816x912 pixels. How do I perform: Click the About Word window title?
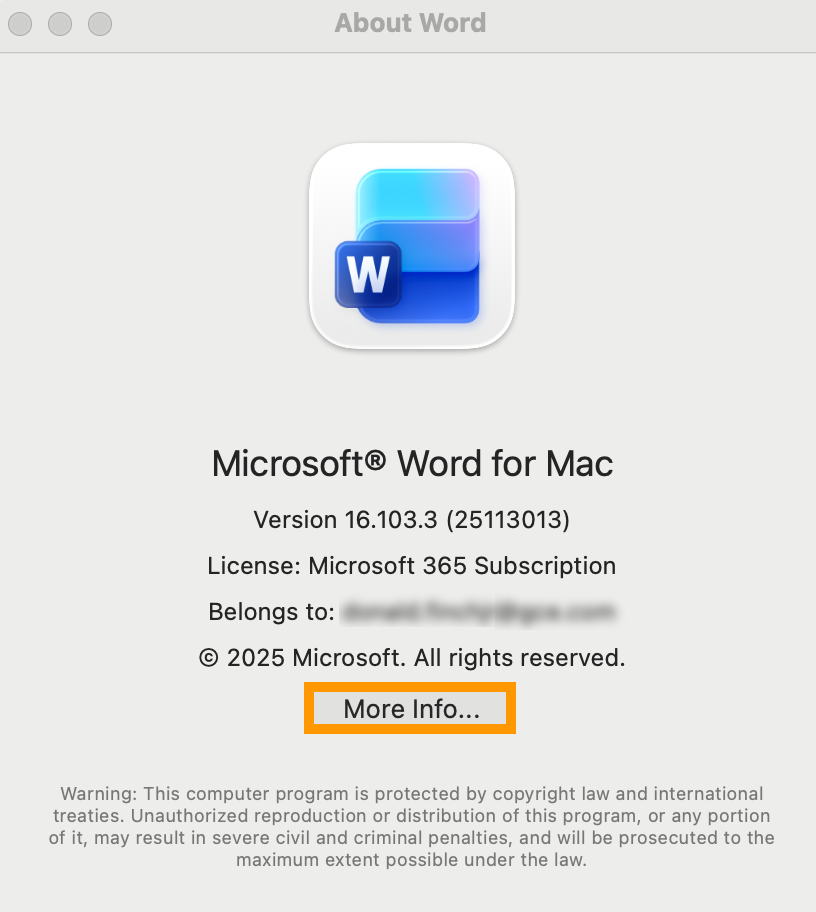(410, 23)
